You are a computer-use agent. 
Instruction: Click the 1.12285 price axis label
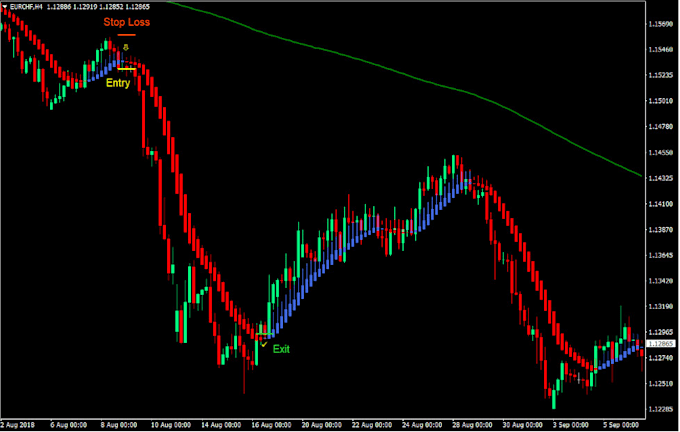(x=660, y=409)
